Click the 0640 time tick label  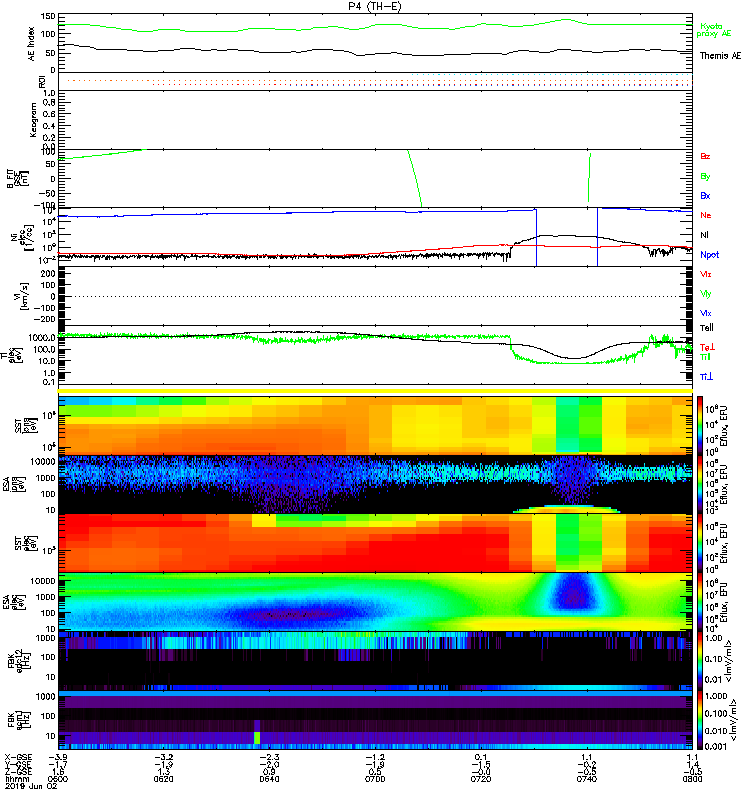point(269,779)
